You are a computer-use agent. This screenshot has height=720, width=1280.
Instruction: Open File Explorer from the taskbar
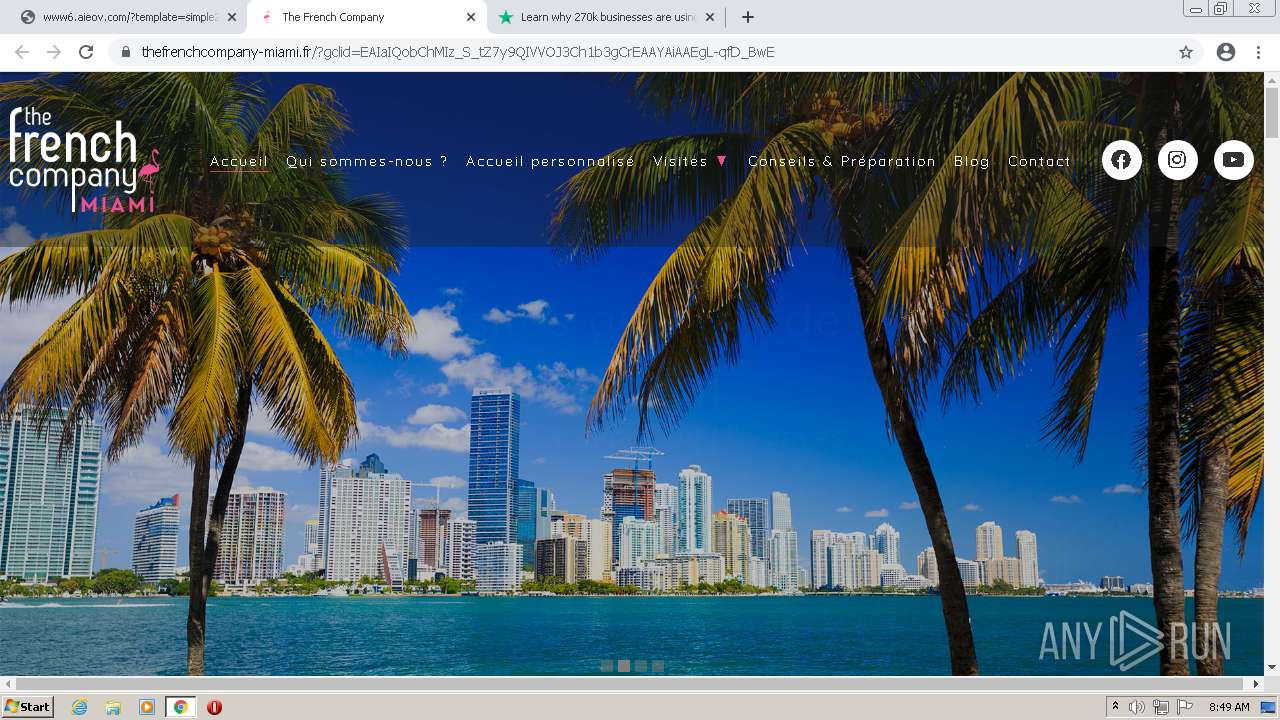click(113, 707)
